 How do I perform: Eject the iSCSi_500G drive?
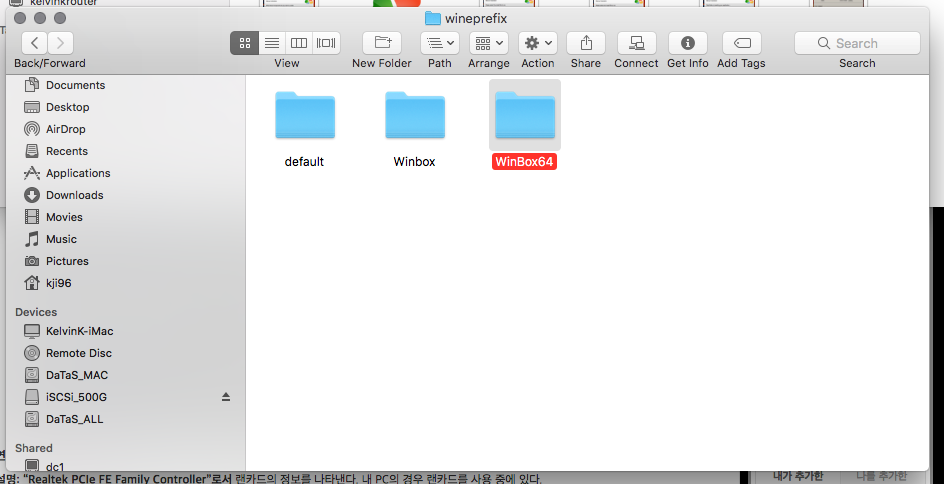coord(226,397)
